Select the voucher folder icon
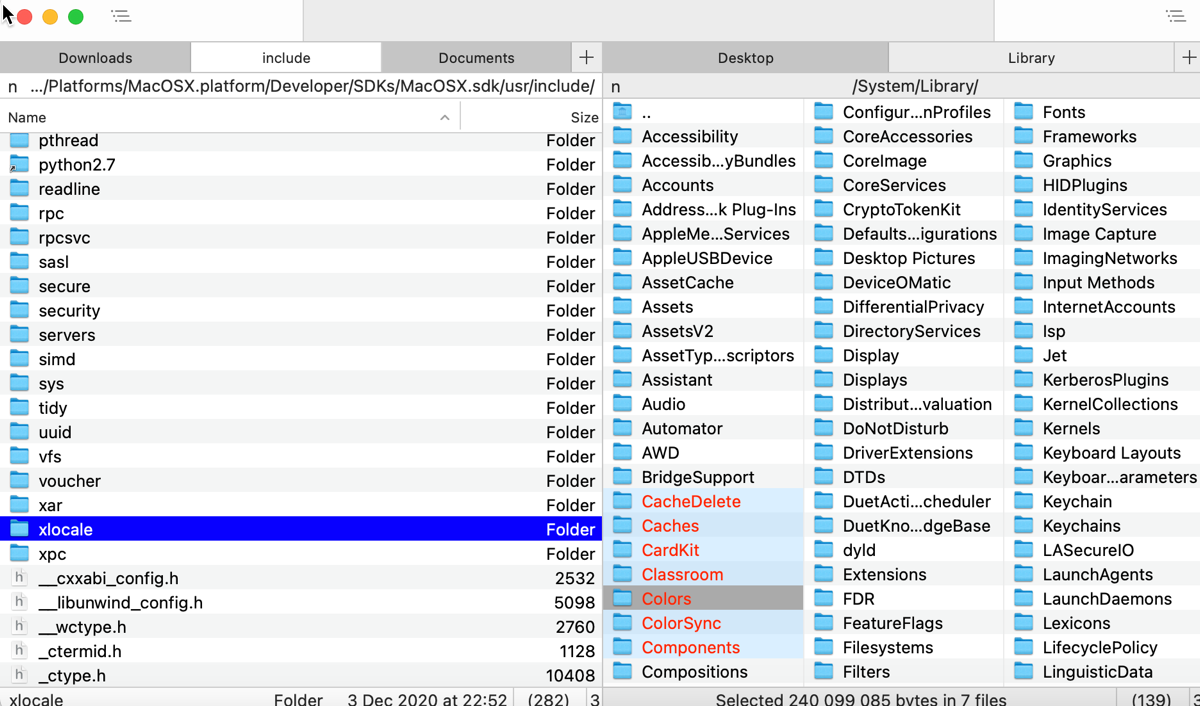 coord(20,480)
